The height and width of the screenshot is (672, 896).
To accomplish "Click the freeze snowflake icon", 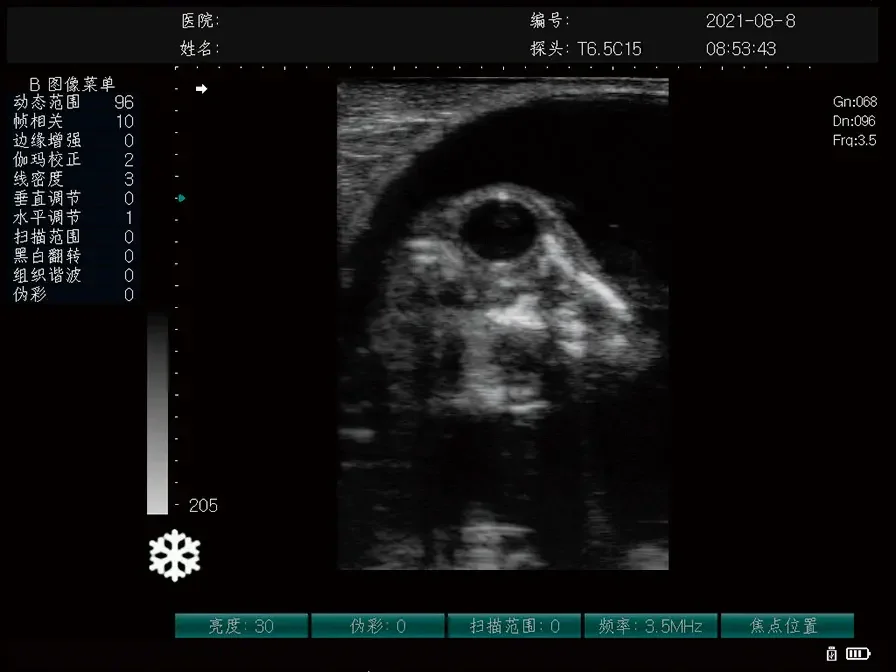I will pyautogui.click(x=174, y=555).
